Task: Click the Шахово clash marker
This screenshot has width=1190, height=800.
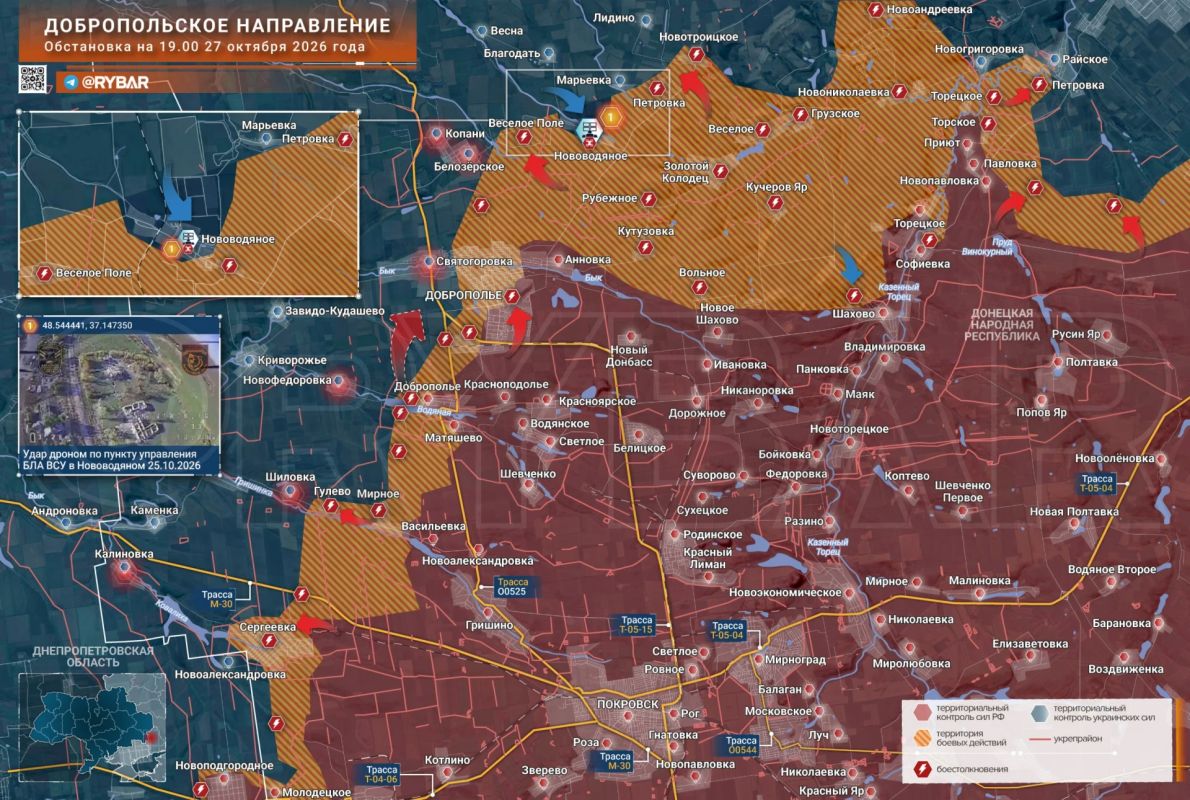Action: (x=853, y=297)
